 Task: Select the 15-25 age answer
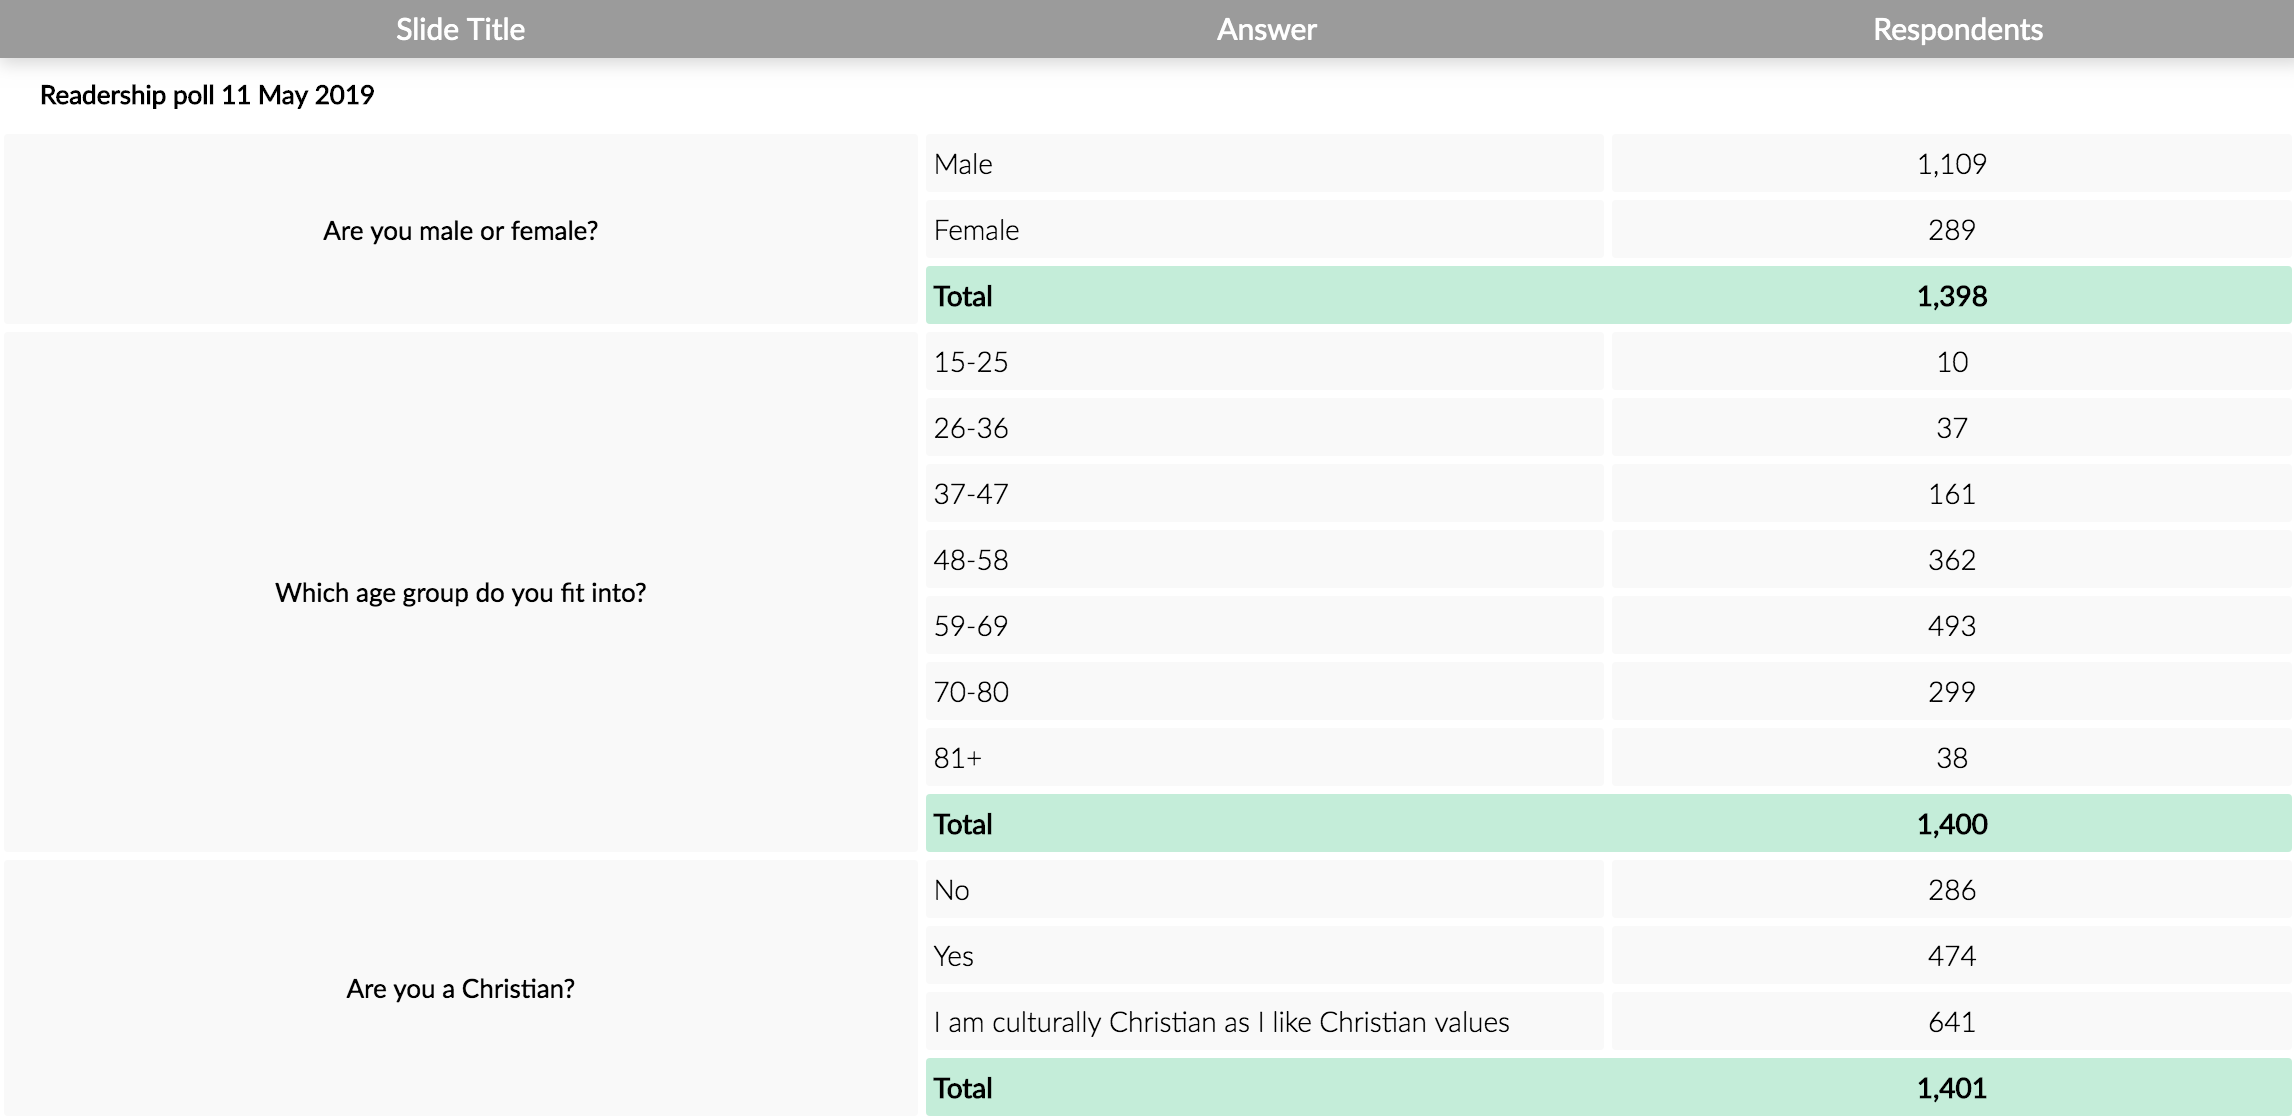point(1264,362)
